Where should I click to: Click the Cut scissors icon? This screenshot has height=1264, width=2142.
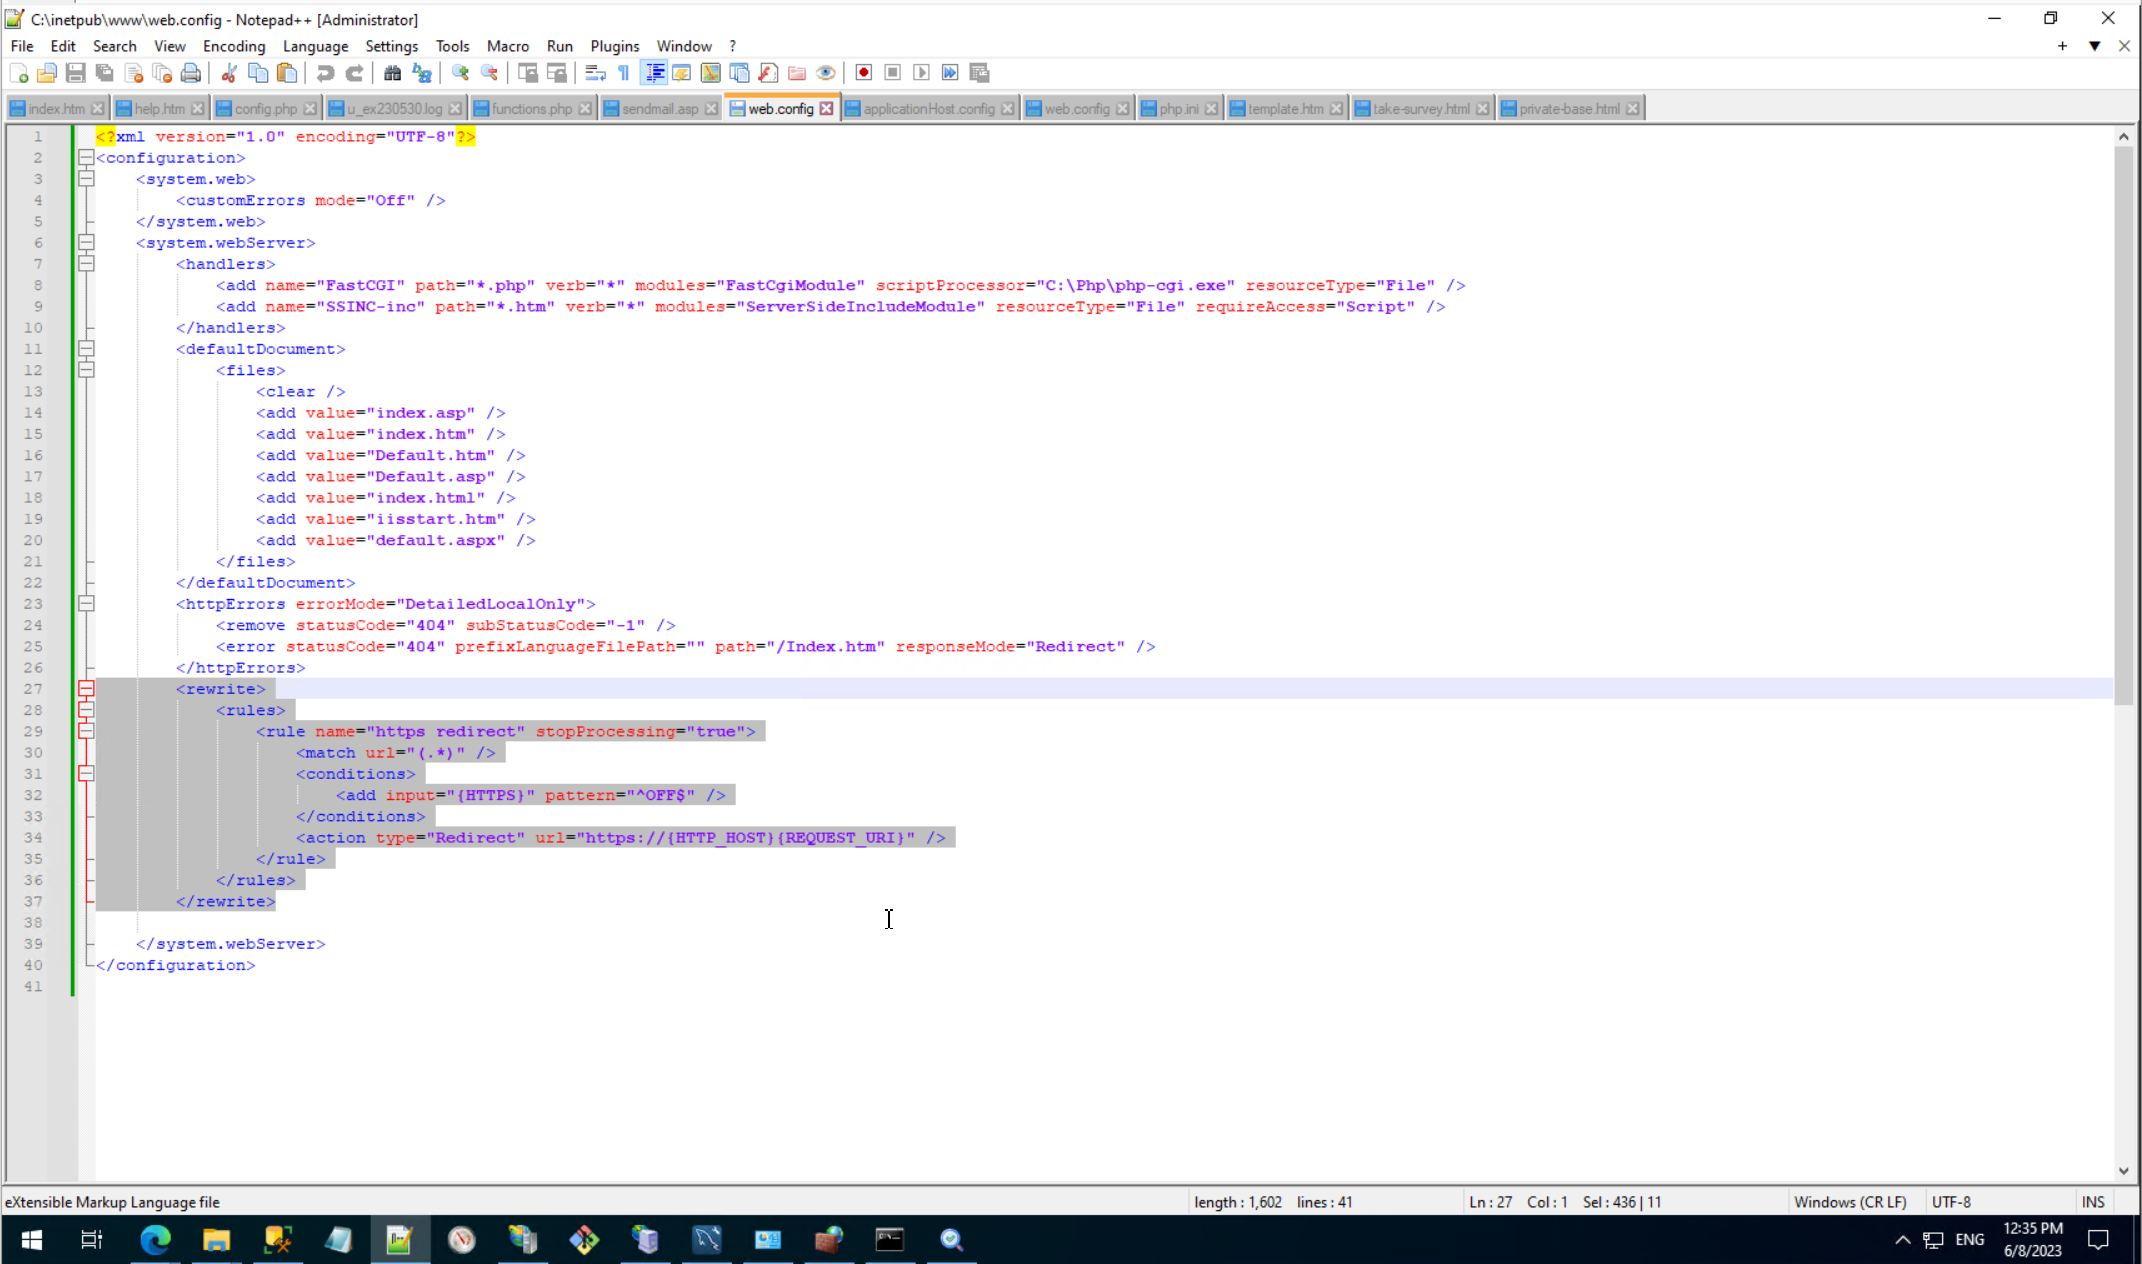[x=229, y=73]
